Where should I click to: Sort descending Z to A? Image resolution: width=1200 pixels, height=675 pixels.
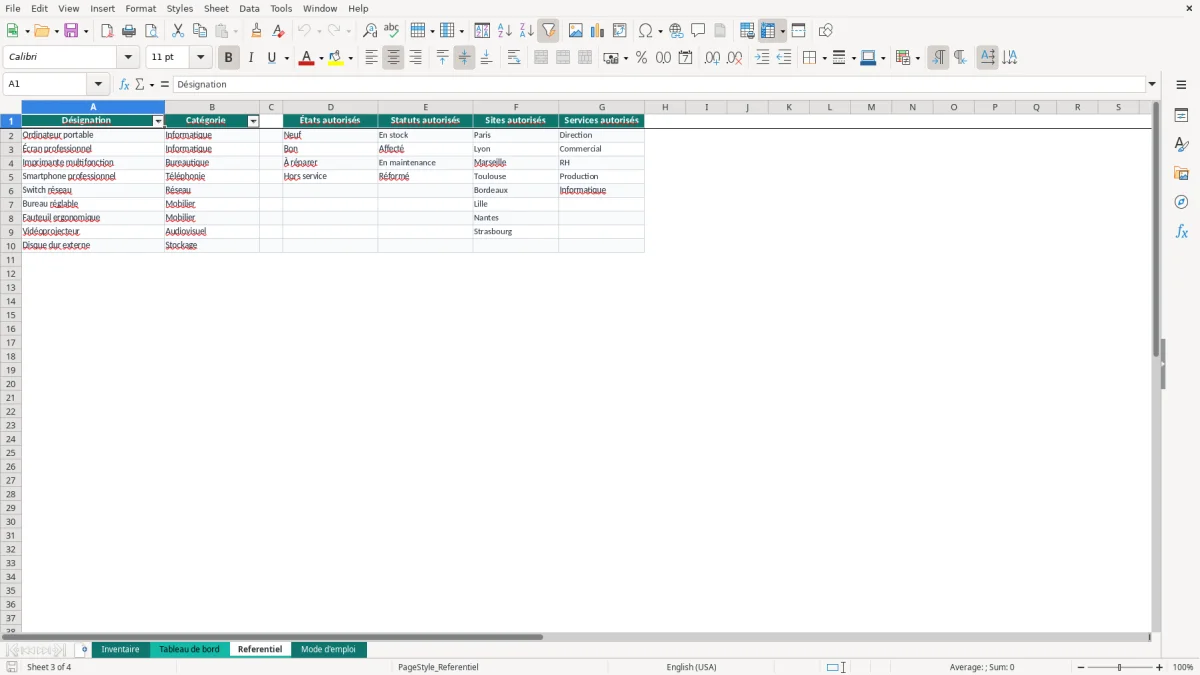tap(527, 30)
